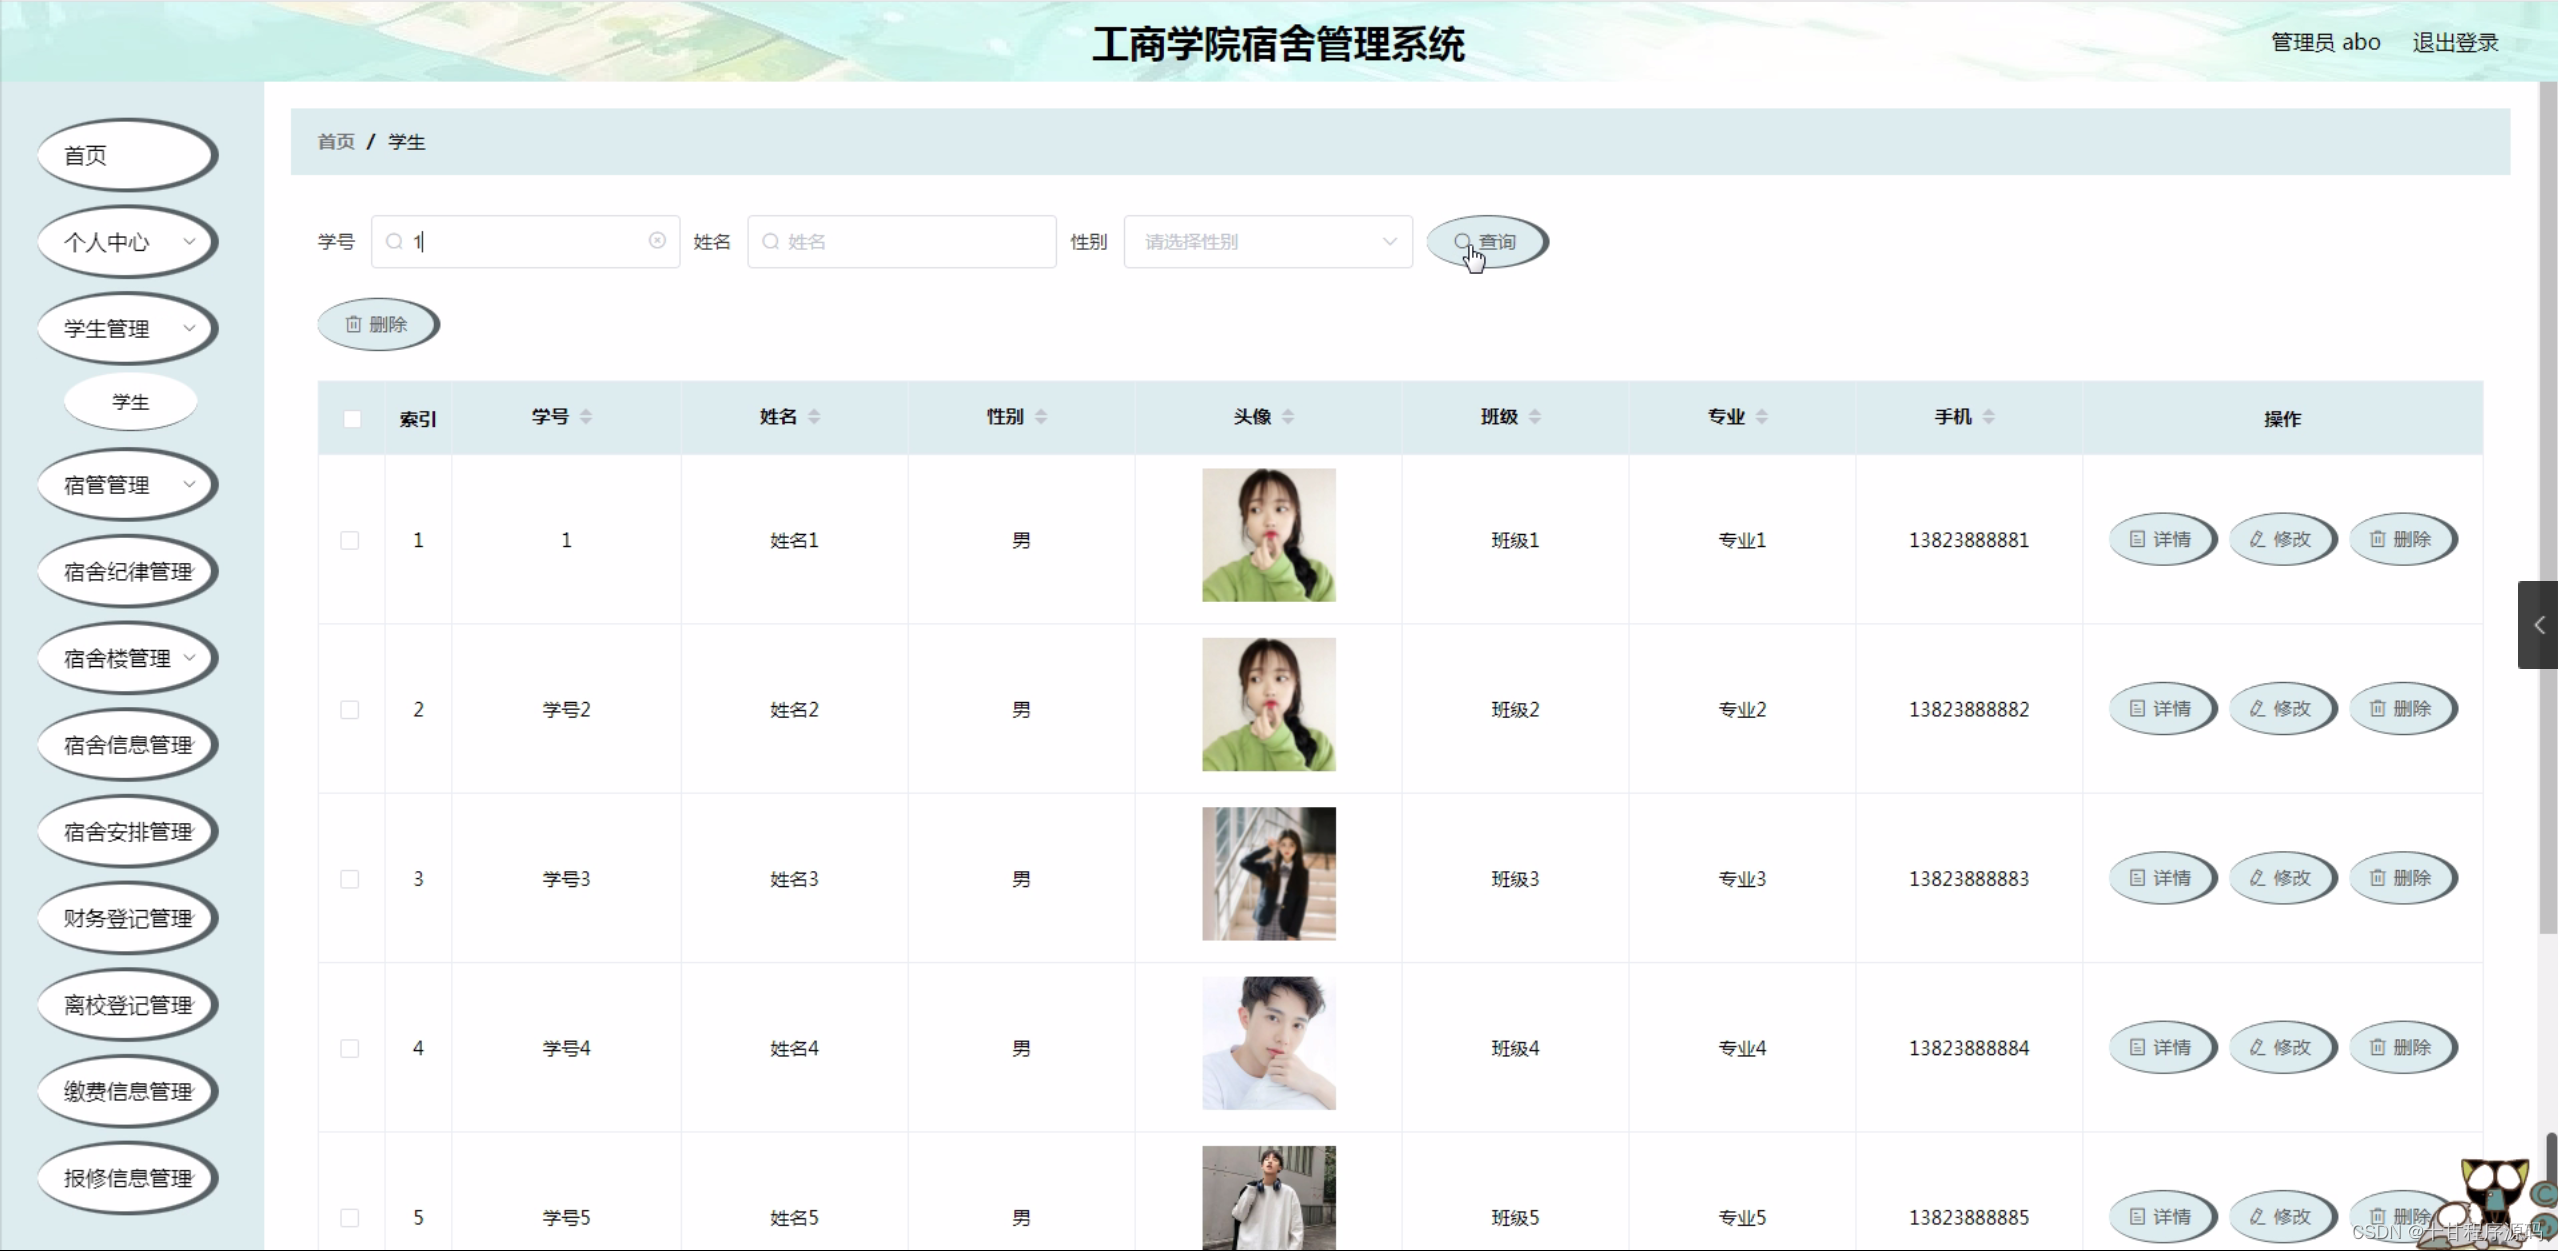Expand the 个人中心 sidebar menu
Viewport: 2558px width, 1251px height.
tap(127, 242)
